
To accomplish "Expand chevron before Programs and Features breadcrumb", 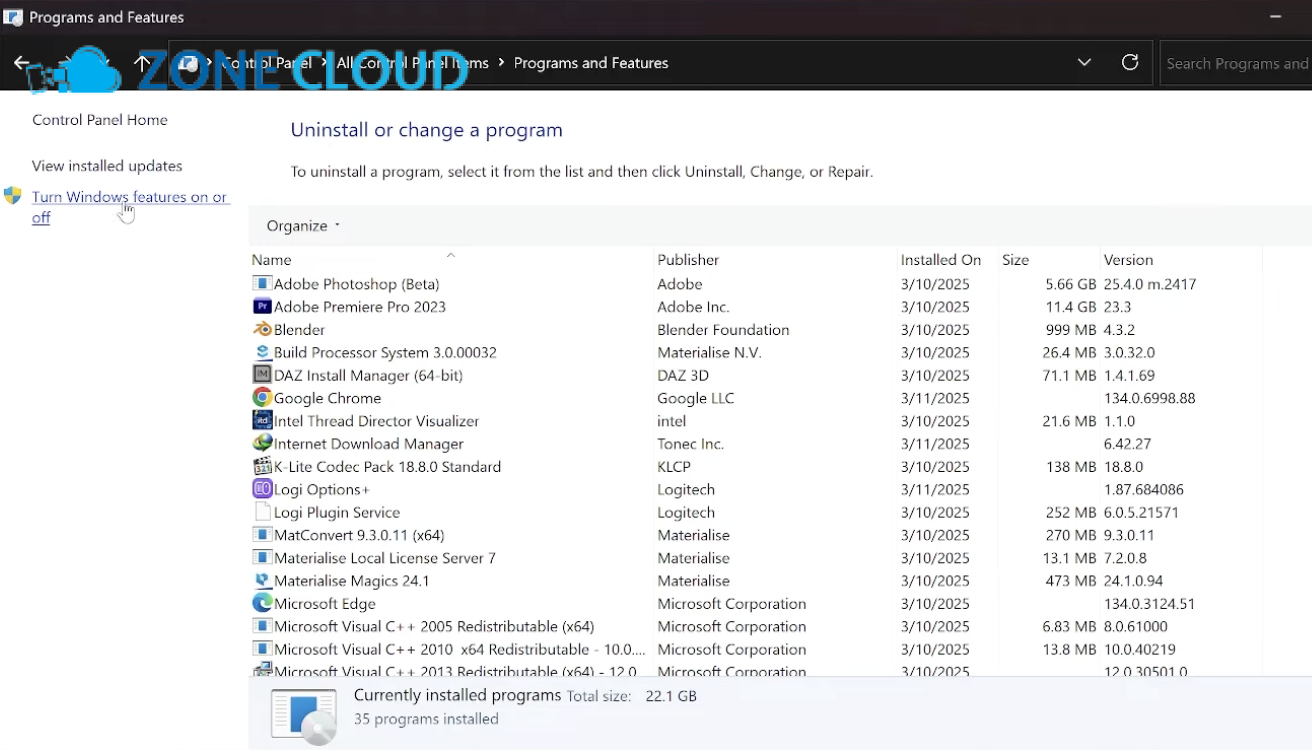I will [x=501, y=63].
